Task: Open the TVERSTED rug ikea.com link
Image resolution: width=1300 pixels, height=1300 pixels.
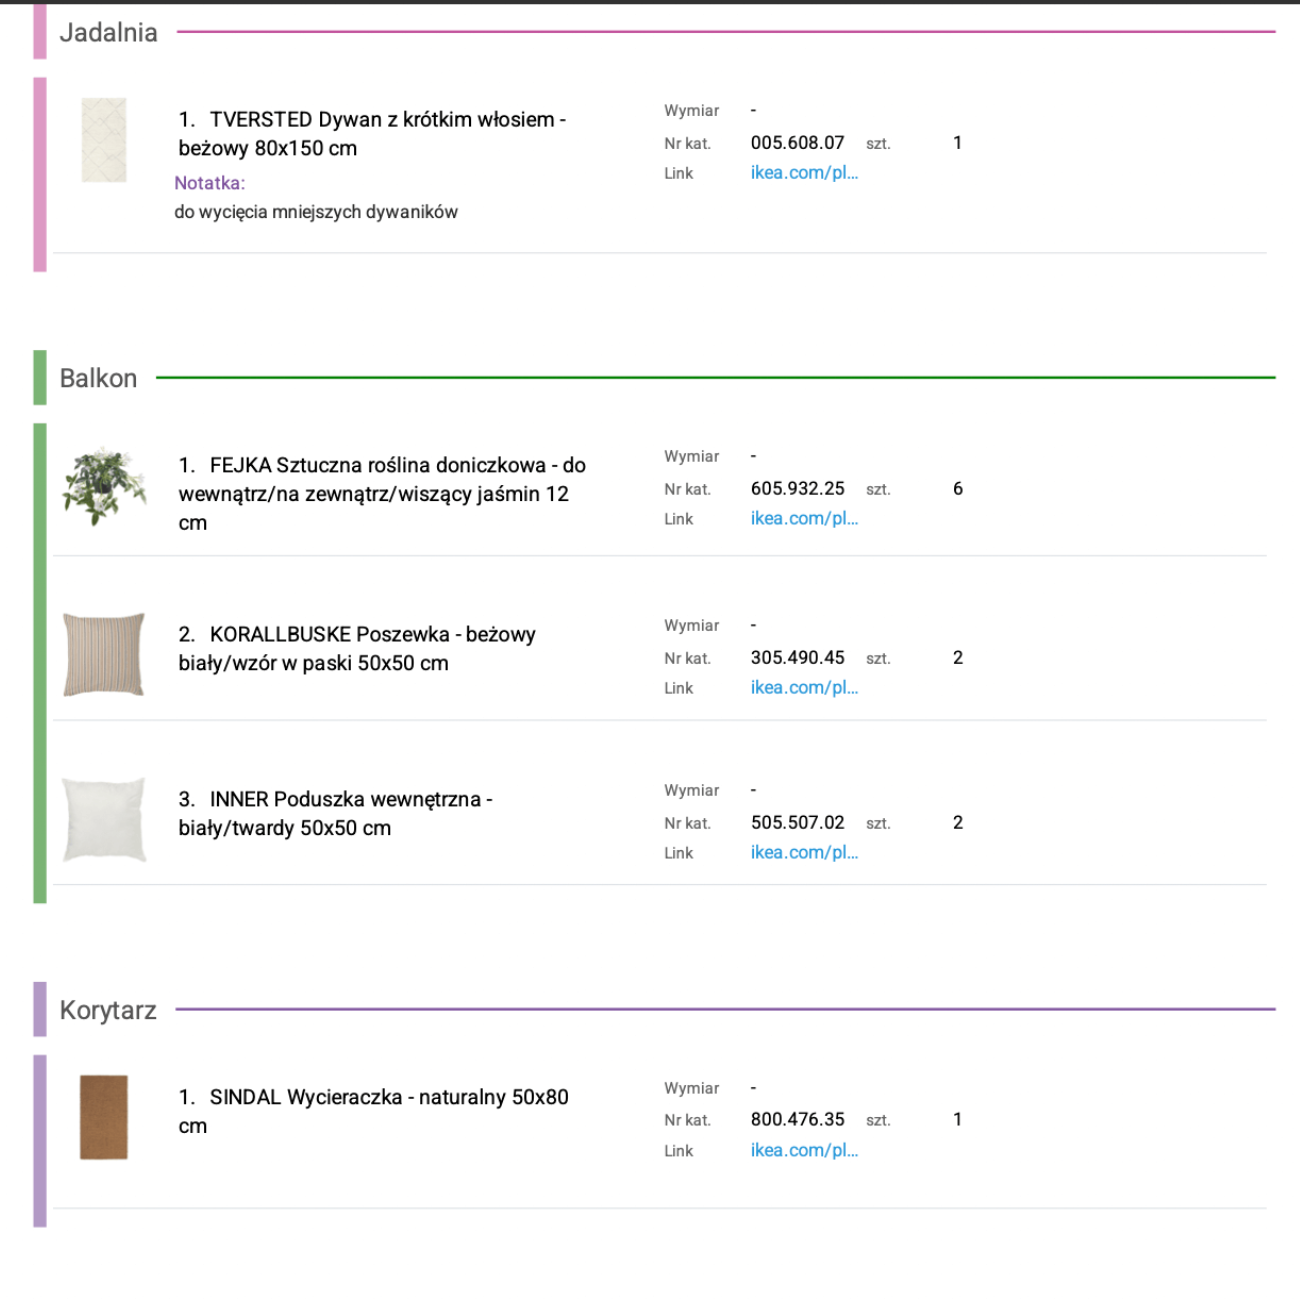Action: tap(804, 173)
